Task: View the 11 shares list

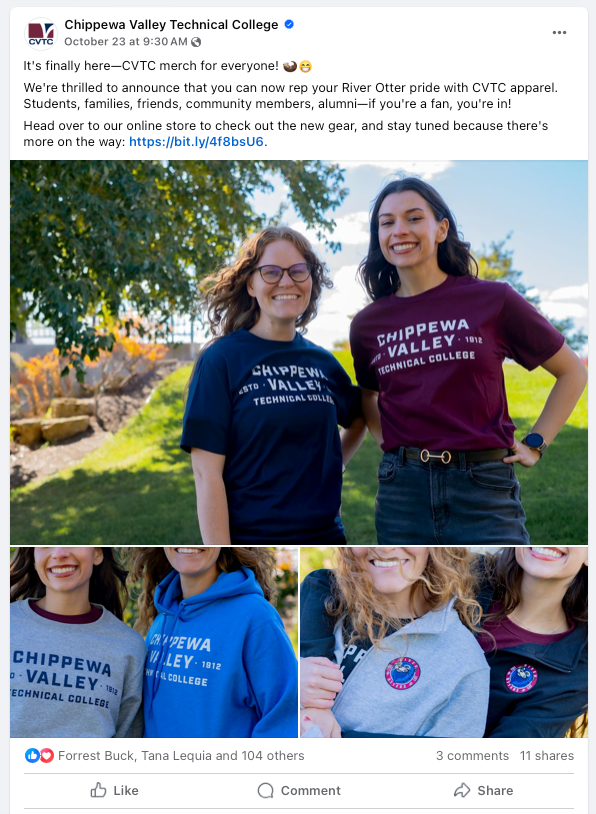Action: click(547, 755)
